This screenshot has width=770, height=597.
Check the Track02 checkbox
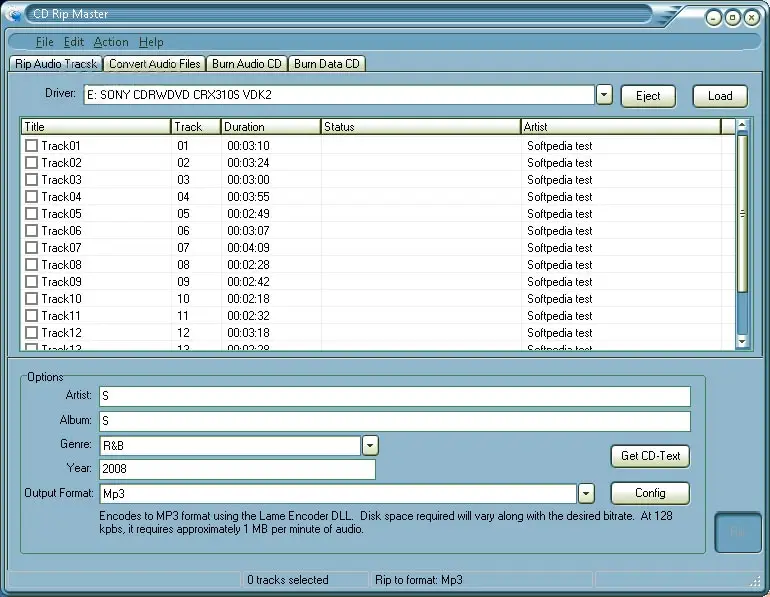pos(31,163)
